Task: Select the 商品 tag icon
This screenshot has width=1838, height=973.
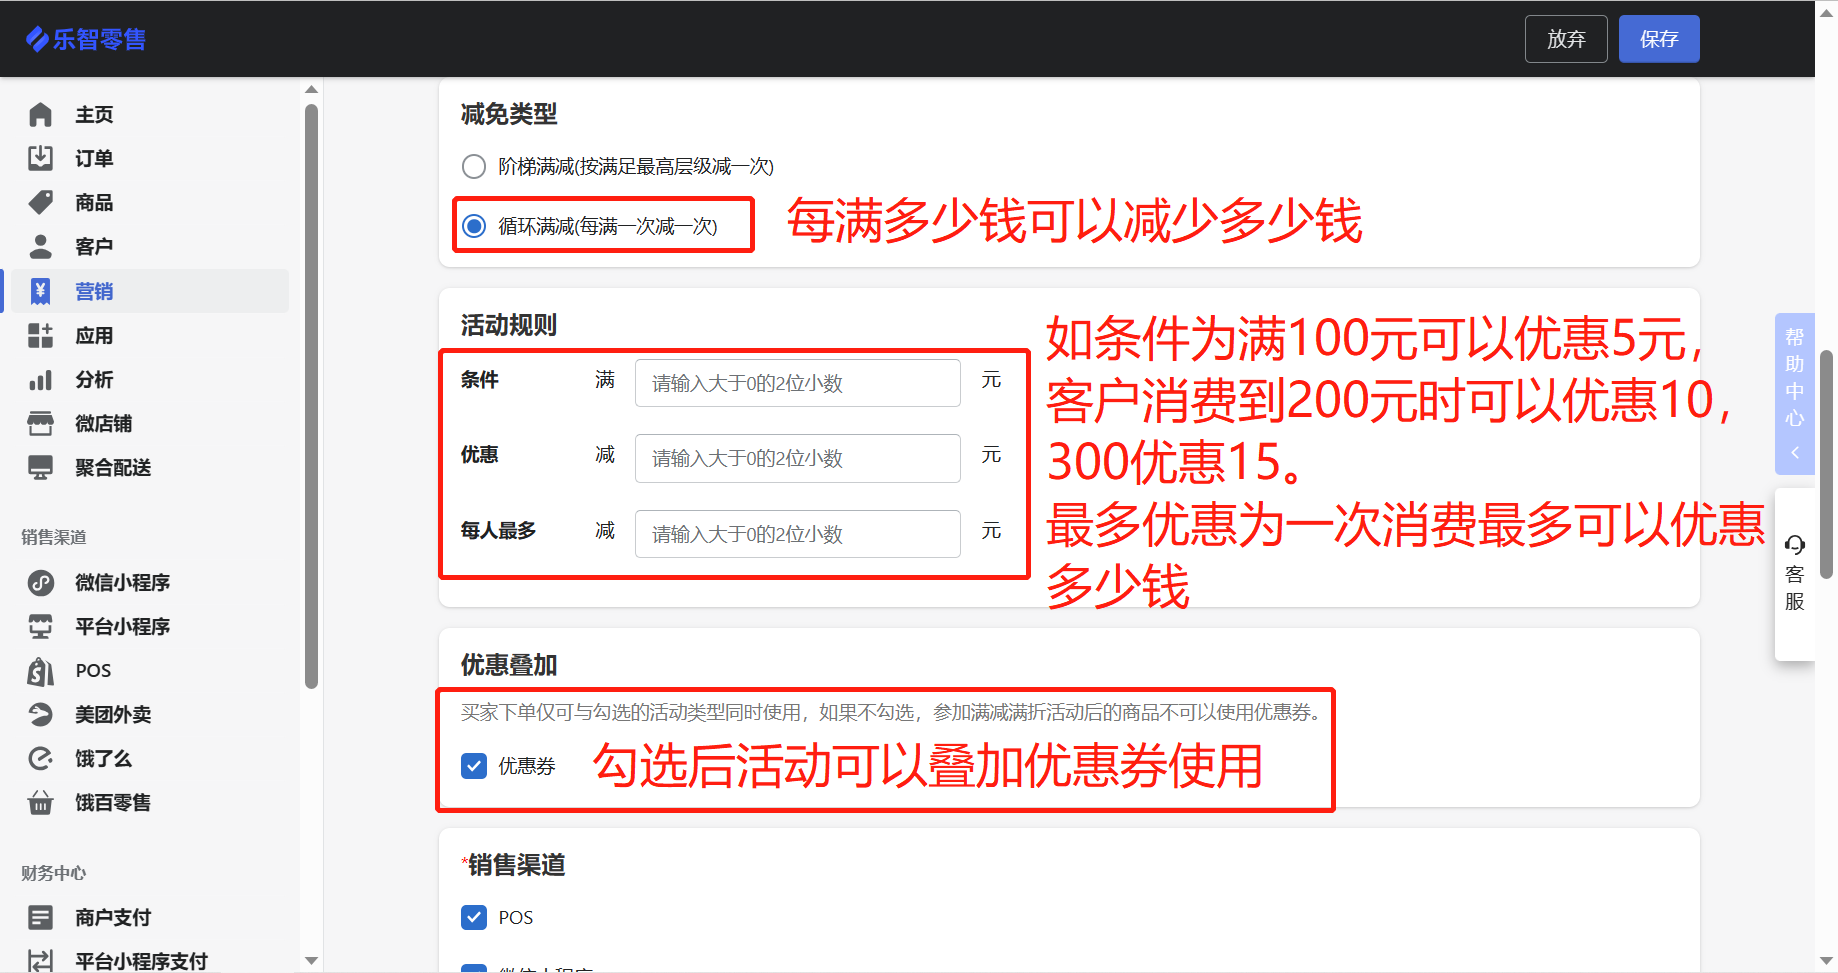Action: 40,202
